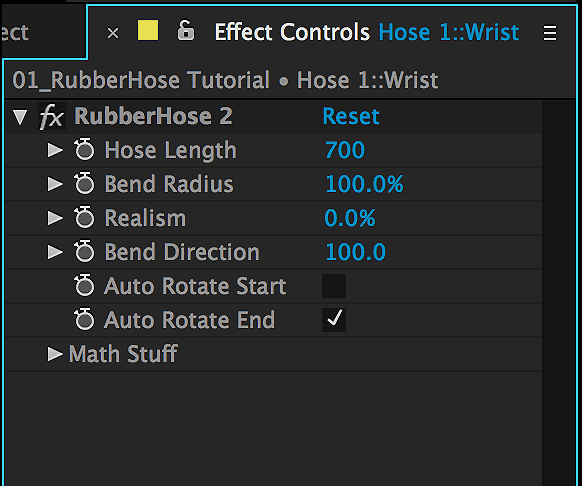Enable the Auto Rotate Start checkbox
Screen dimensions: 582x486
334,286
